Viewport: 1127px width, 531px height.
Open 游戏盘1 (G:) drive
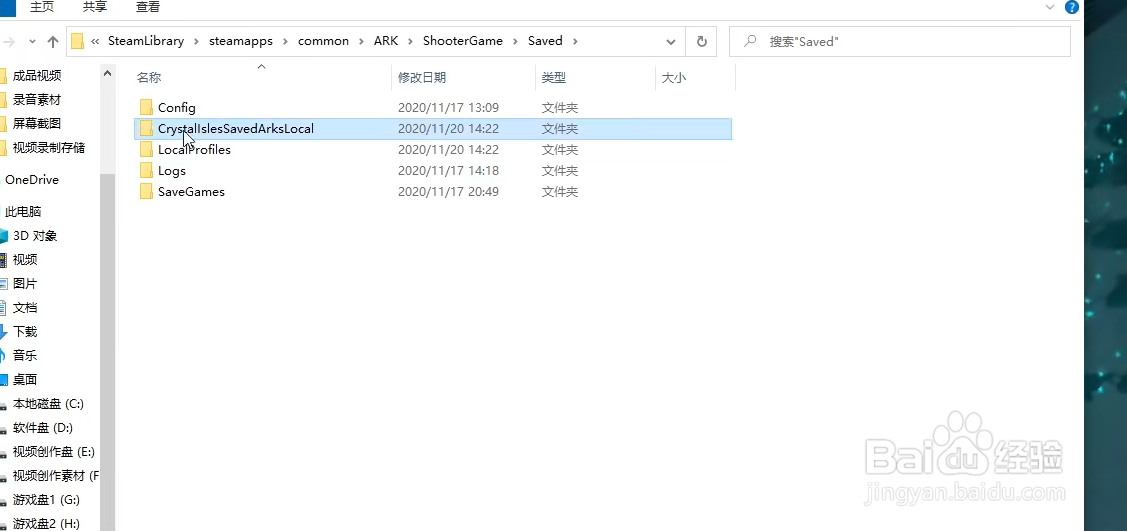[x=46, y=499]
